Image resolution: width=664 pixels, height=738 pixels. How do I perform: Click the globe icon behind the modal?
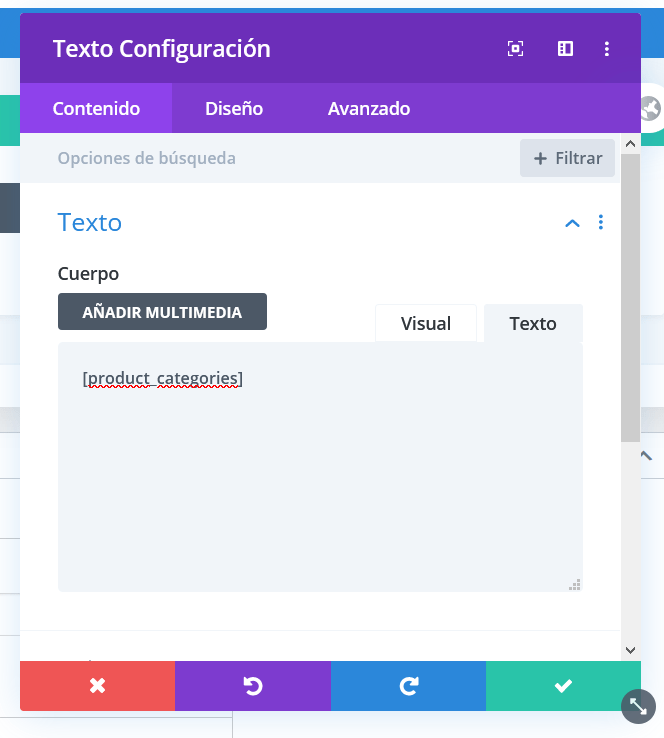pyautogui.click(x=651, y=109)
